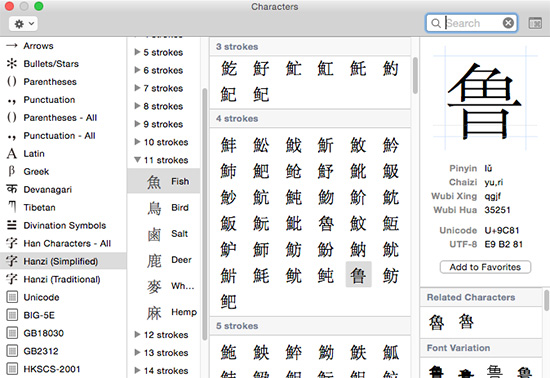The height and width of the screenshot is (378, 550).
Task: Select highlighted 鲁 character in grid
Action: coord(358,275)
